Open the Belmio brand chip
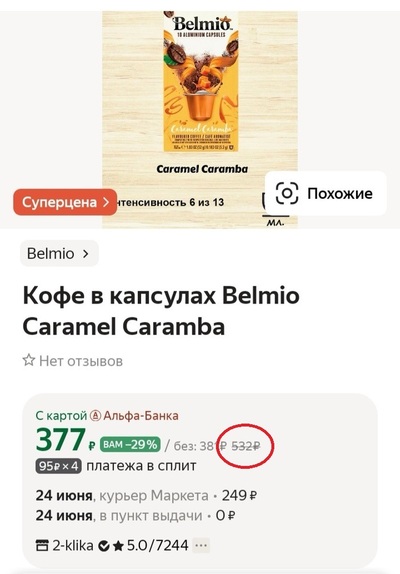The image size is (400, 574). click(x=59, y=253)
